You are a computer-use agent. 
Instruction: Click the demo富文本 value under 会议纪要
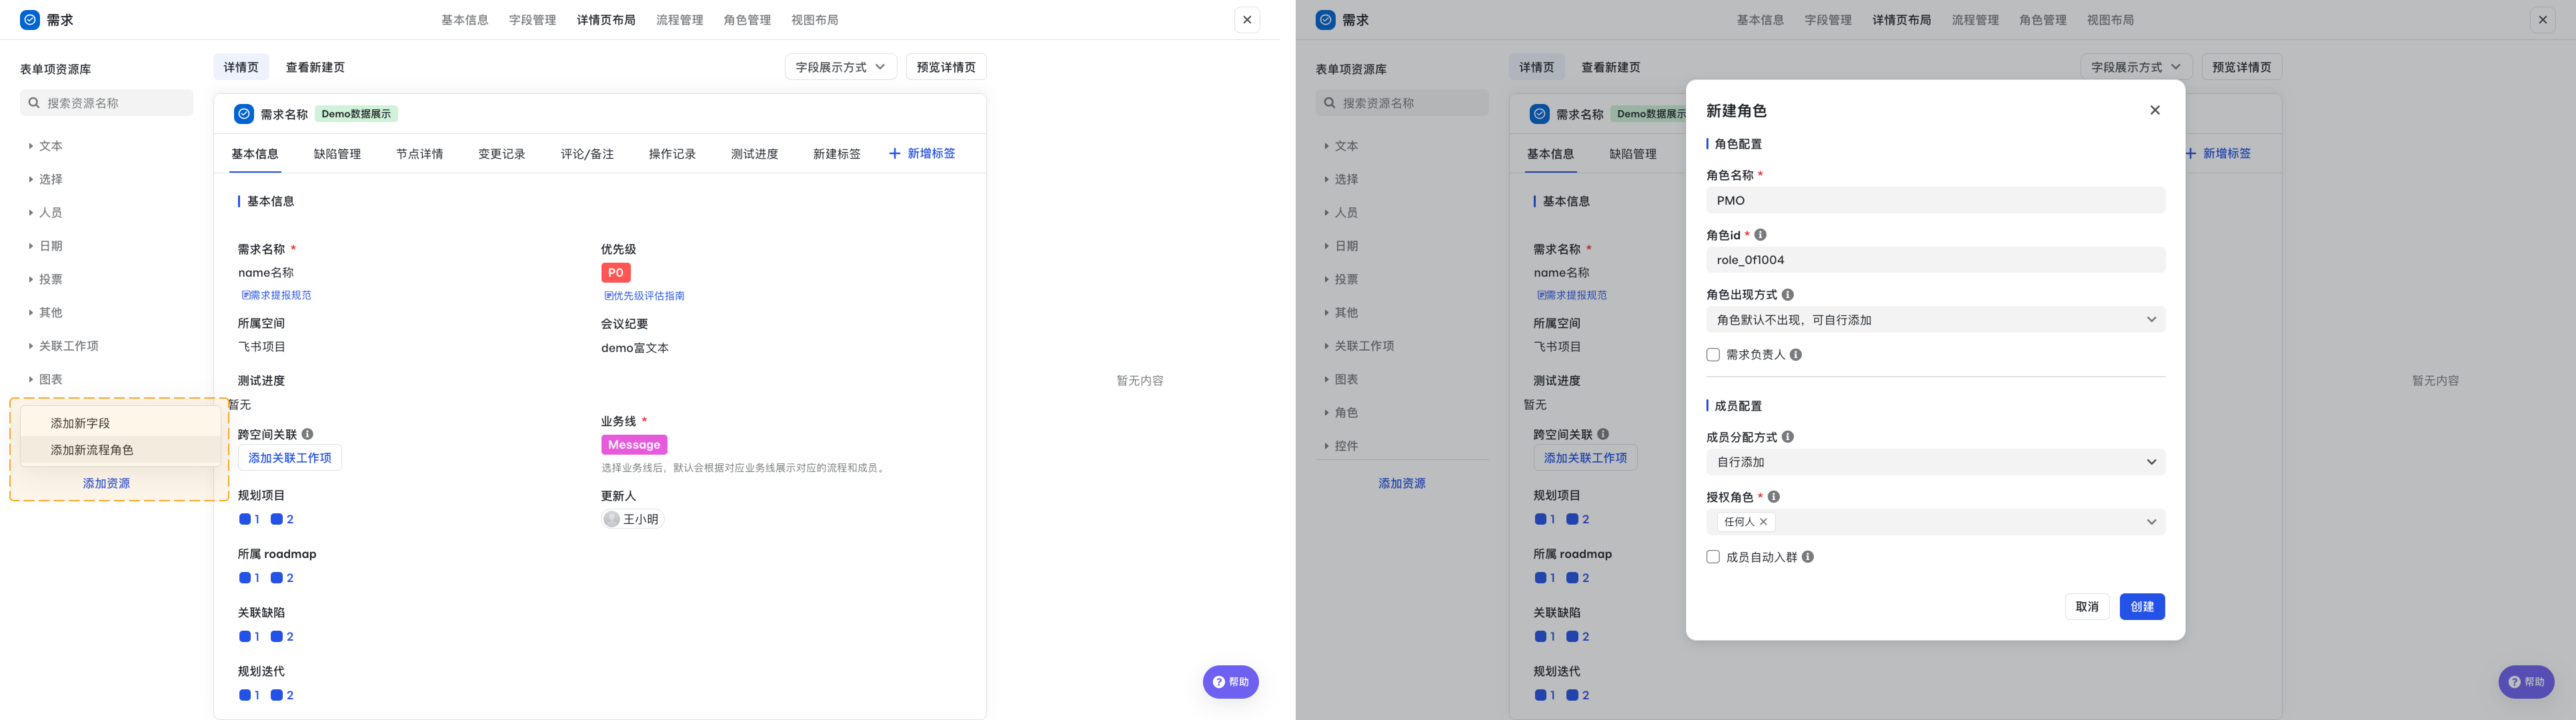point(635,348)
